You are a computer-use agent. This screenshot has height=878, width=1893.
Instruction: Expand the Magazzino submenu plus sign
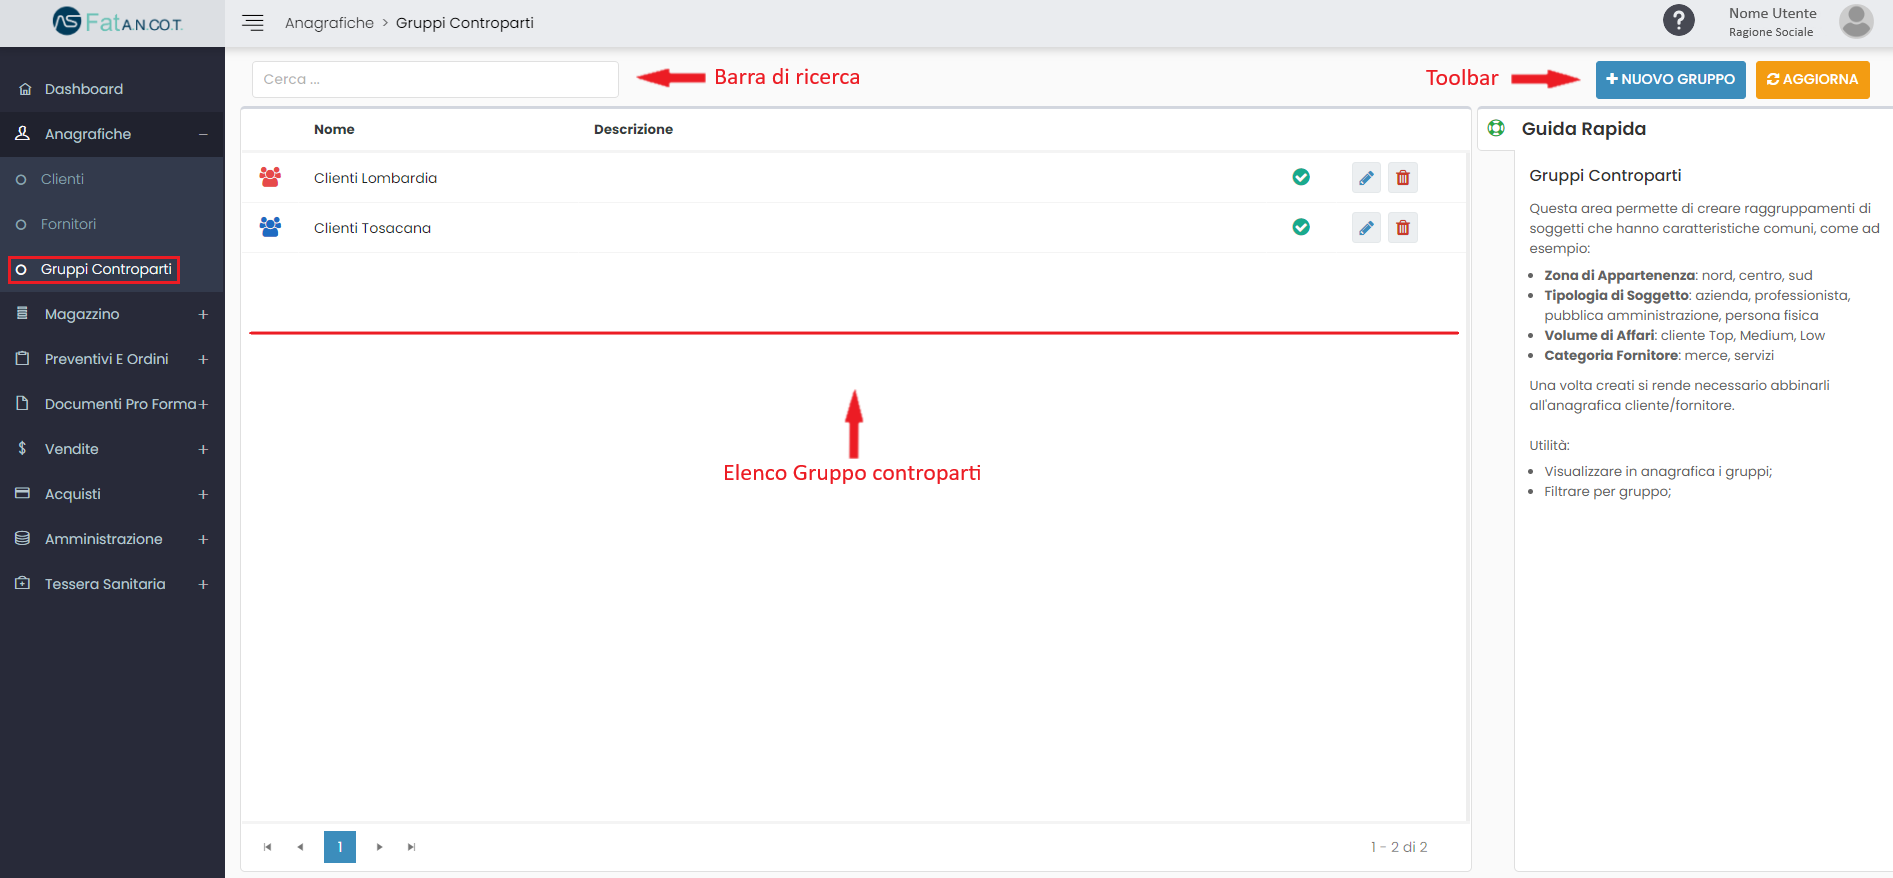tap(203, 314)
